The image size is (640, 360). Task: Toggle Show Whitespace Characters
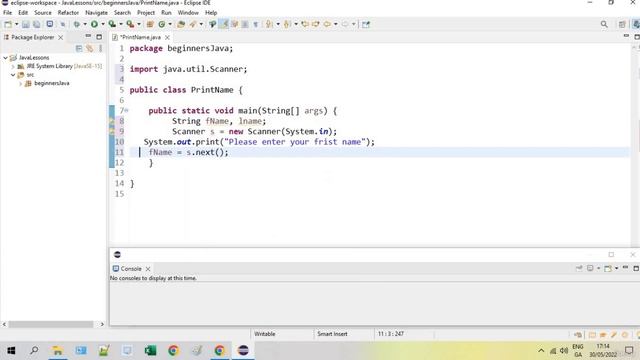(256, 24)
